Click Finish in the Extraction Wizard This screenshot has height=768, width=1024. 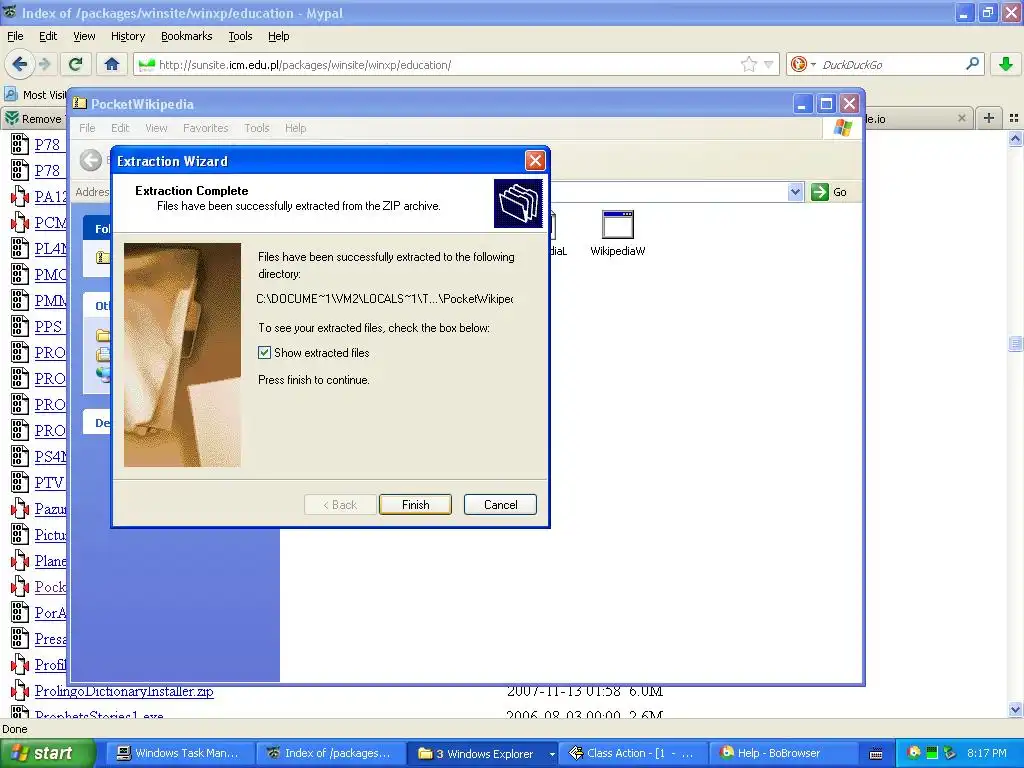(x=415, y=505)
